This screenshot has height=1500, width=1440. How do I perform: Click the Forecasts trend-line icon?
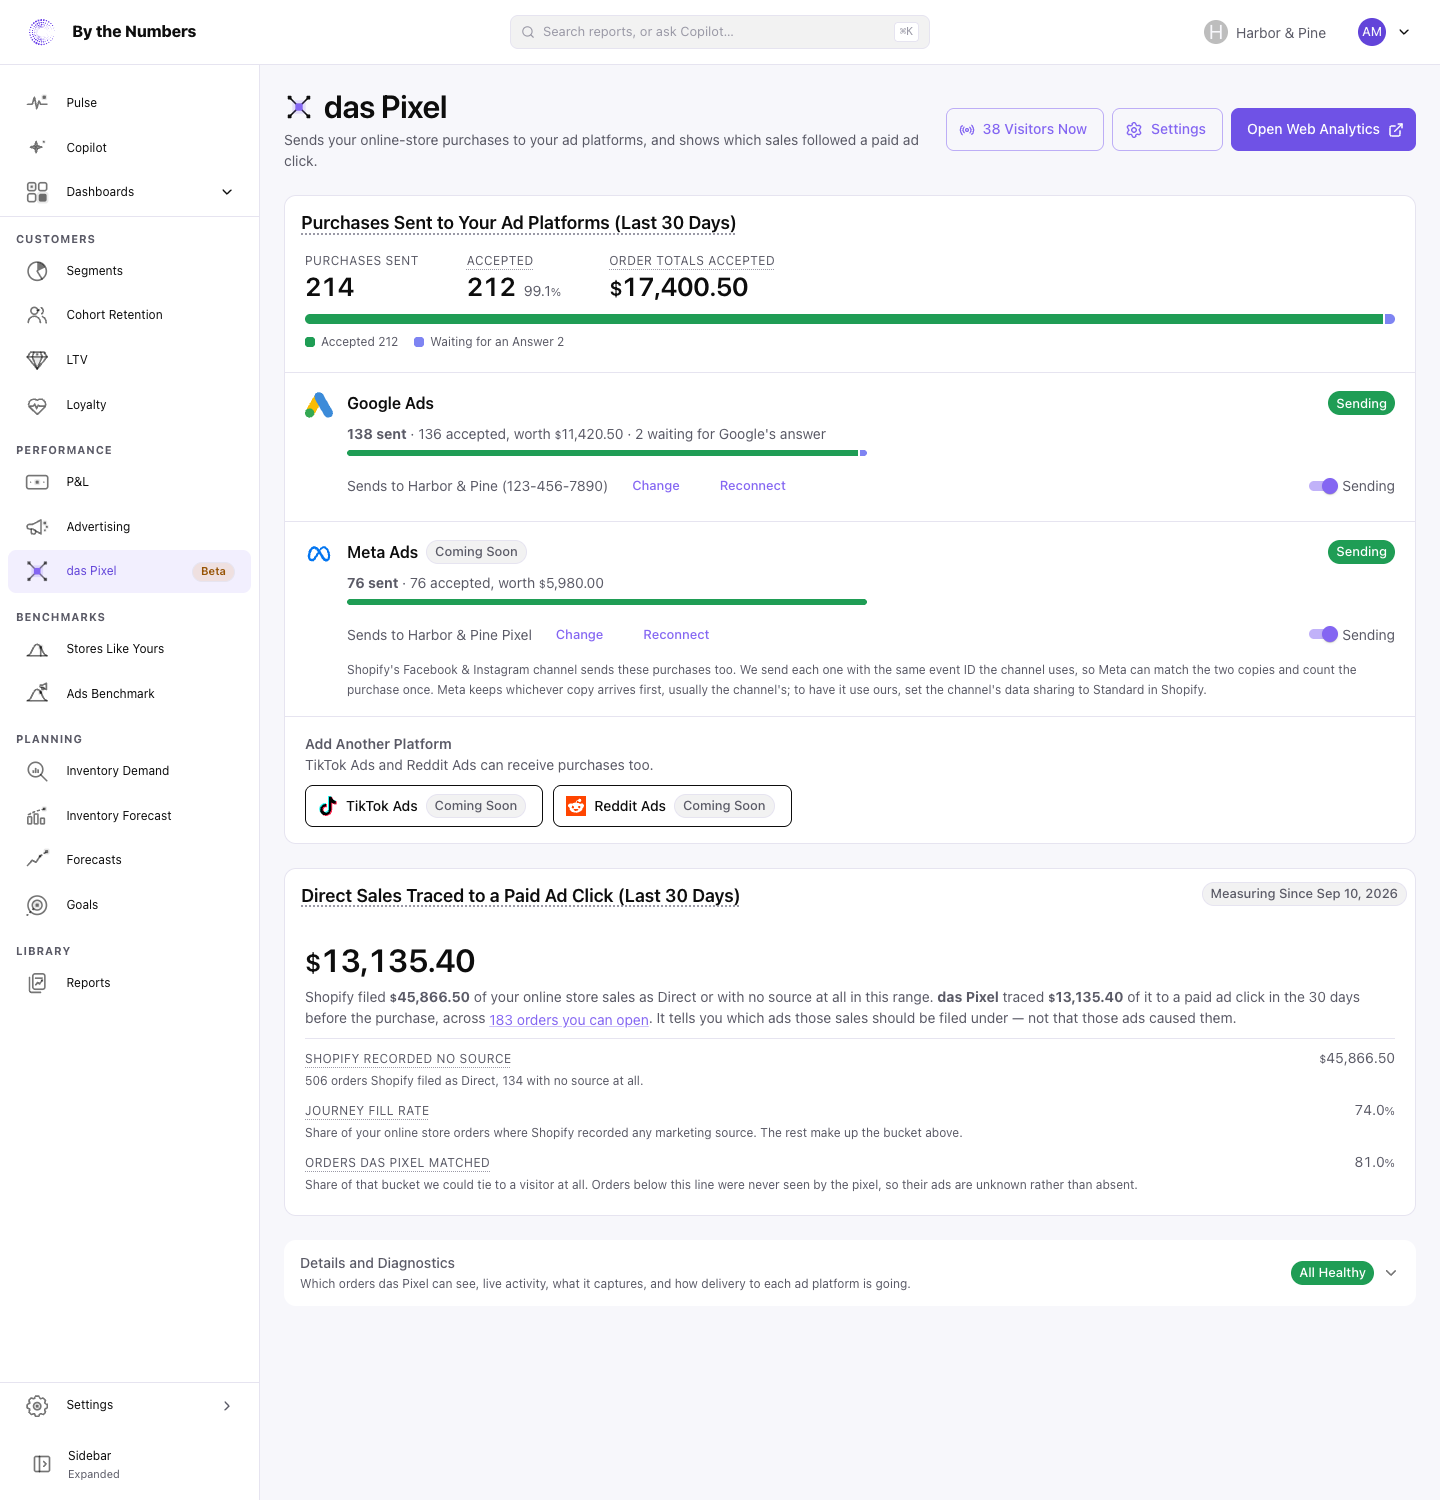pyautogui.click(x=37, y=860)
